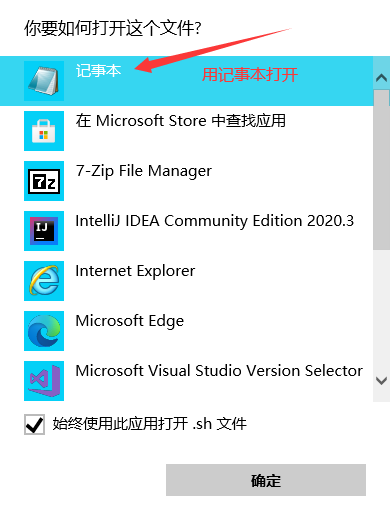390x520 pixels.
Task: Uncheck always open .sh files checkbox
Action: point(34,425)
